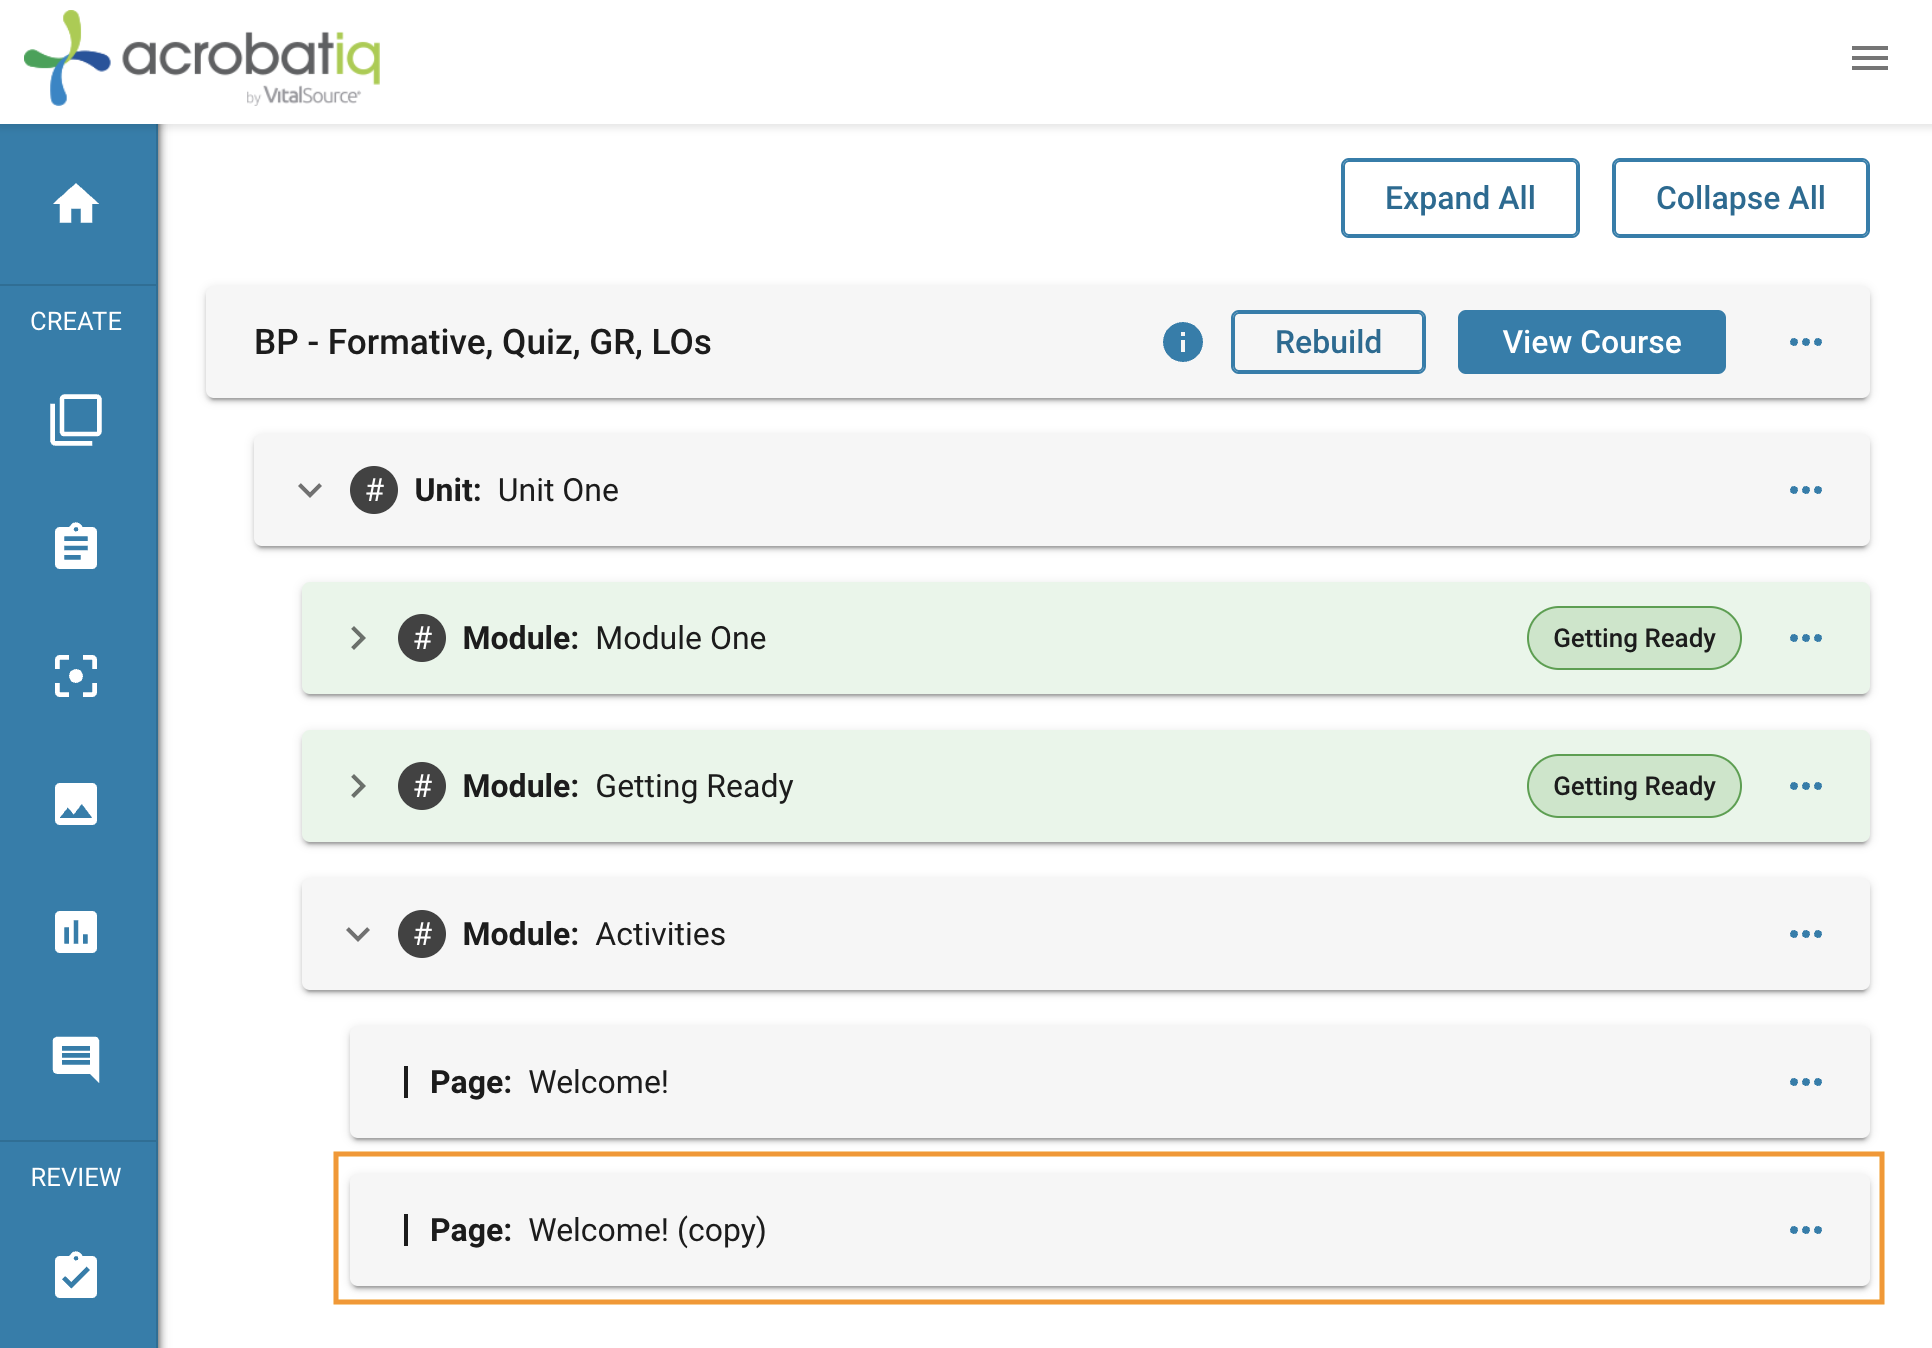Collapse Unit One with its chevron
Image resolution: width=1932 pixels, height=1348 pixels.
(x=310, y=490)
